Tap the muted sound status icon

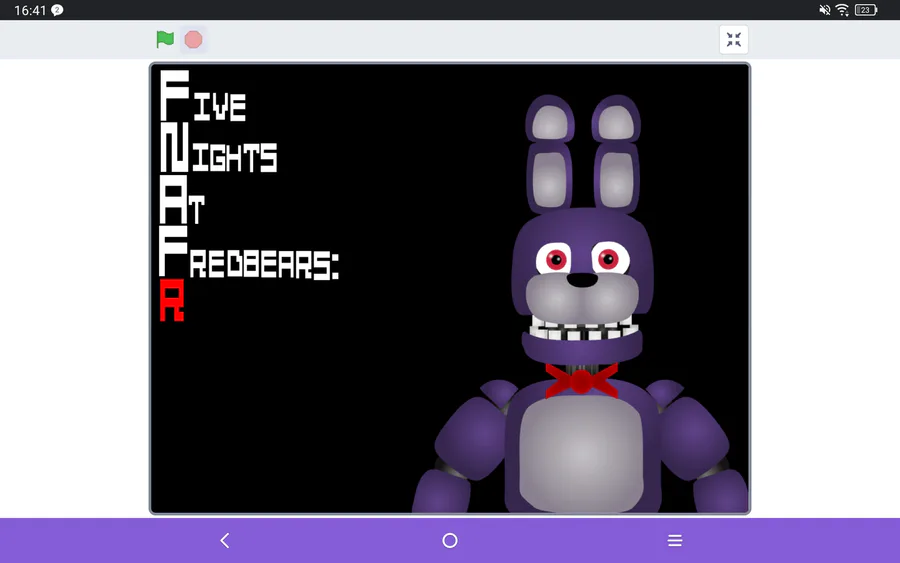point(825,10)
